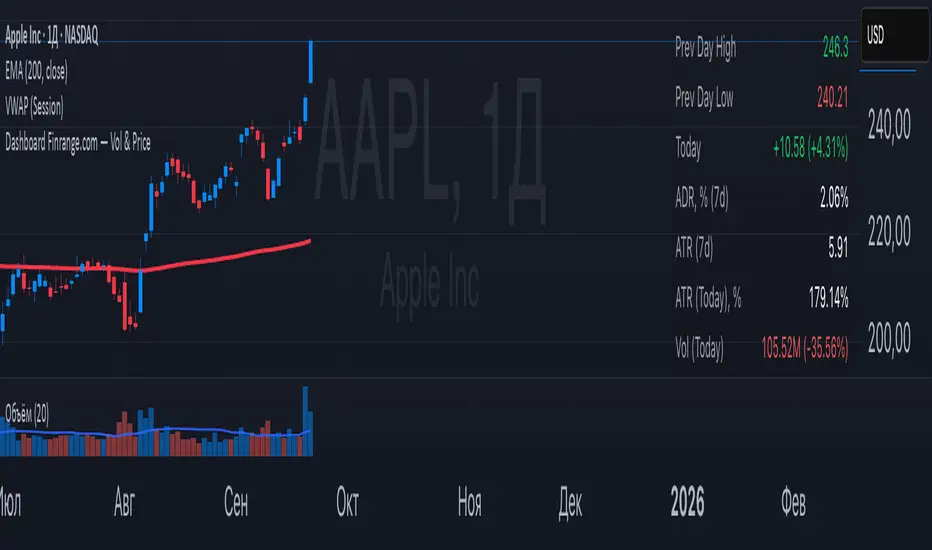Image resolution: width=932 pixels, height=550 pixels.
Task: Click the Ноя label on time axis
Action: click(x=470, y=502)
